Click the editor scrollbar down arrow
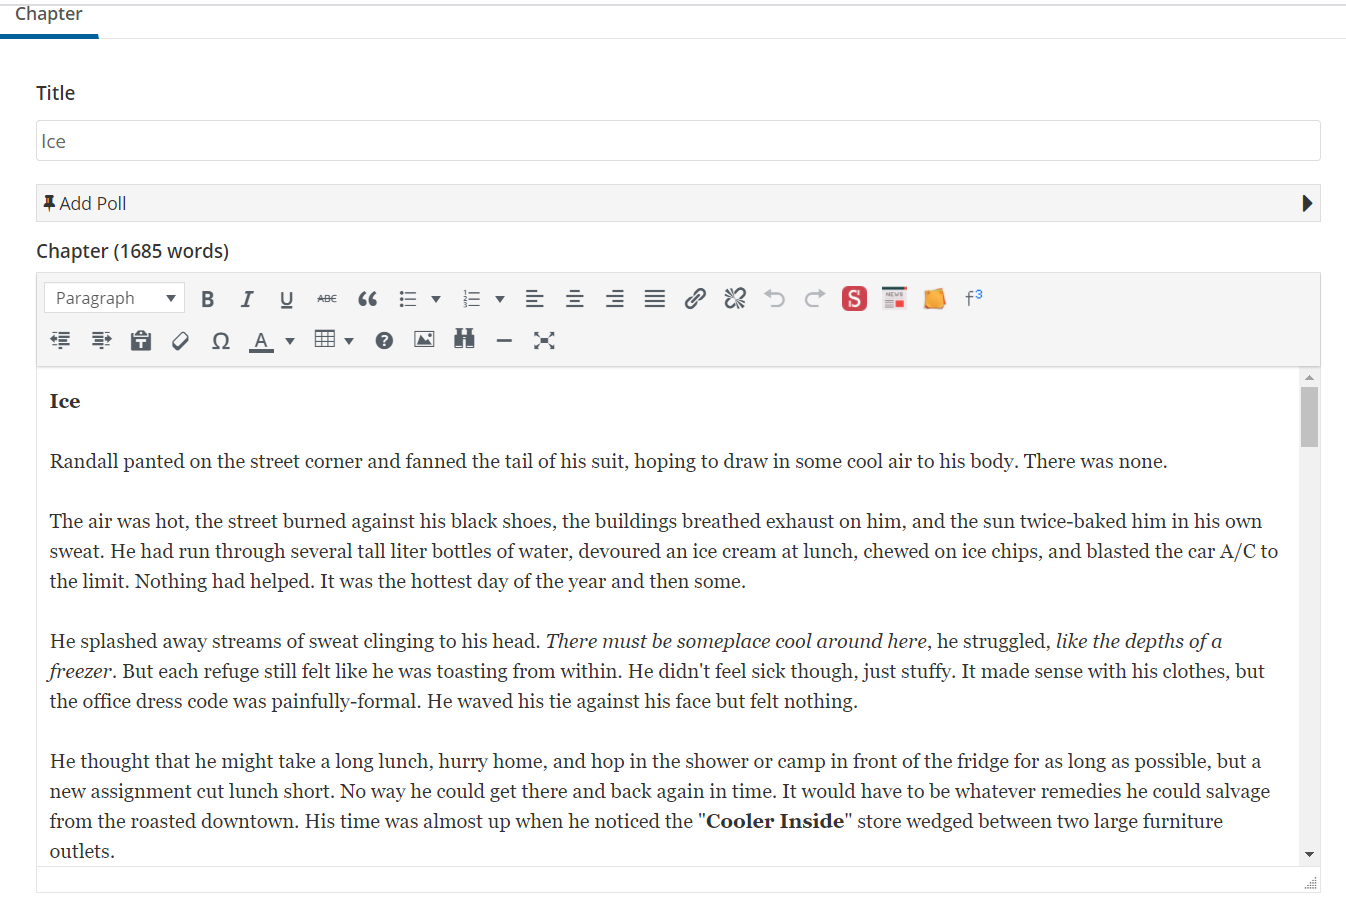 (1309, 855)
